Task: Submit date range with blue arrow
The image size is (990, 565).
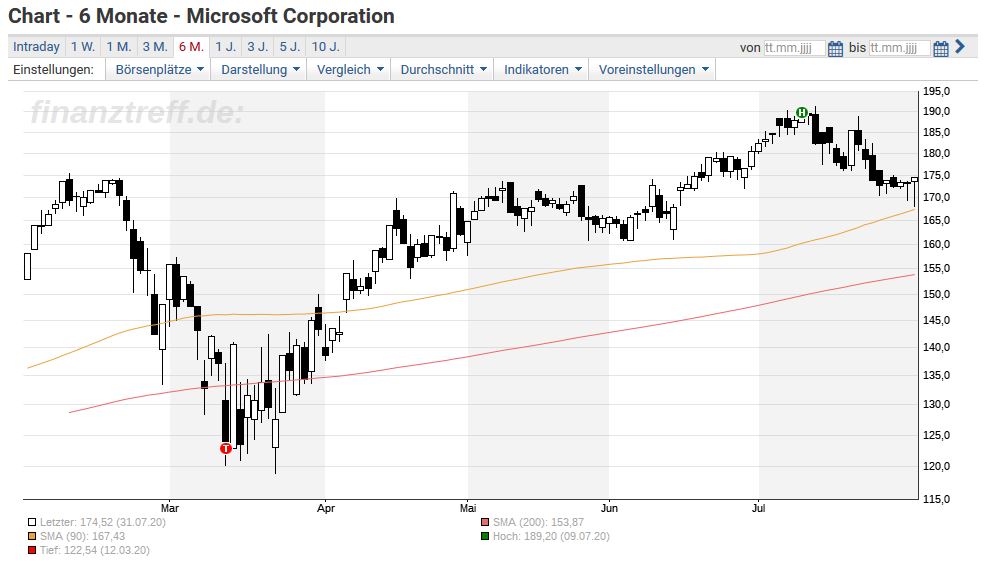Action: [960, 46]
